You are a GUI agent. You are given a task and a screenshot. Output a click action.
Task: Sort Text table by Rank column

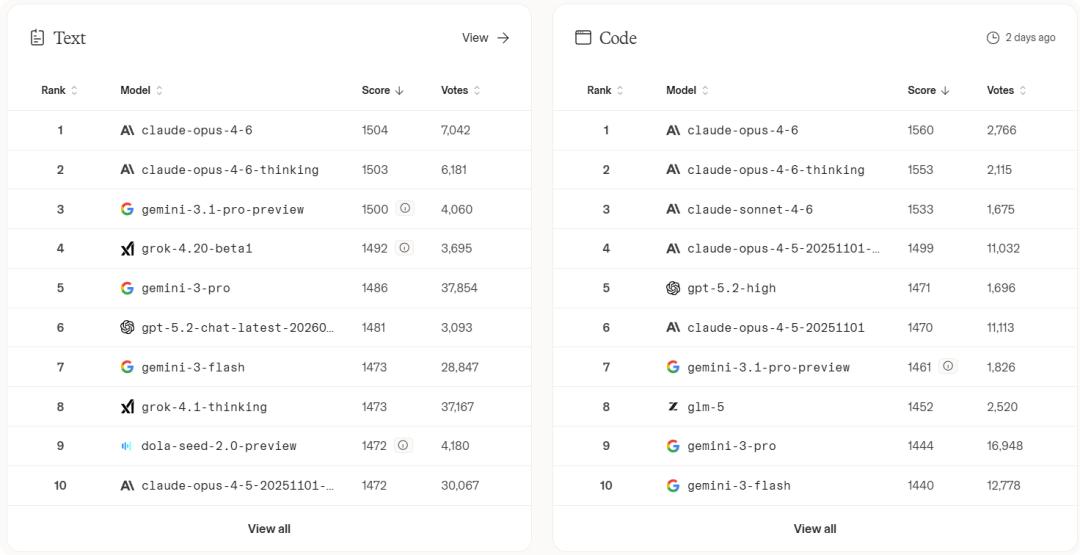click(59, 90)
